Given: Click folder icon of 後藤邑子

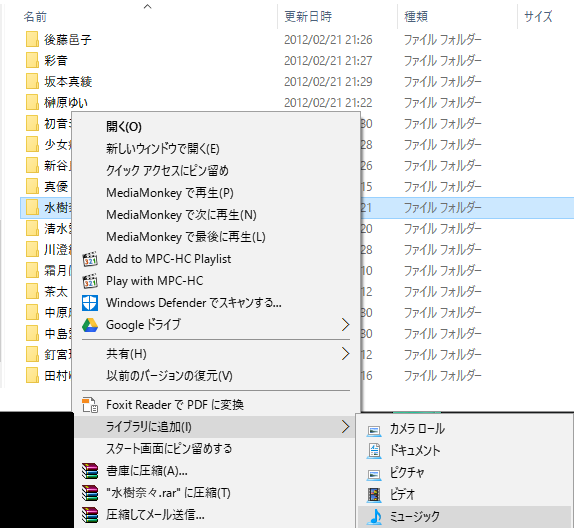Looking at the screenshot, I should click(32, 39).
